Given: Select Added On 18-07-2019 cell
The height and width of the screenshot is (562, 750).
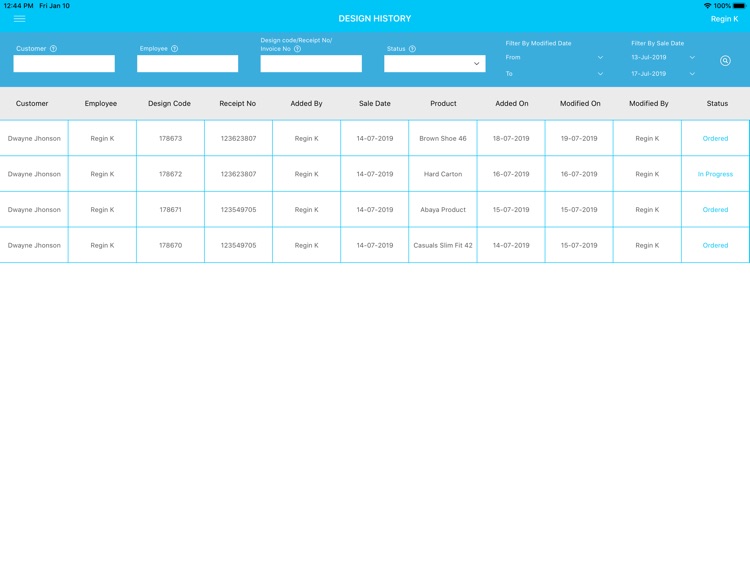Looking at the screenshot, I should 511,138.
